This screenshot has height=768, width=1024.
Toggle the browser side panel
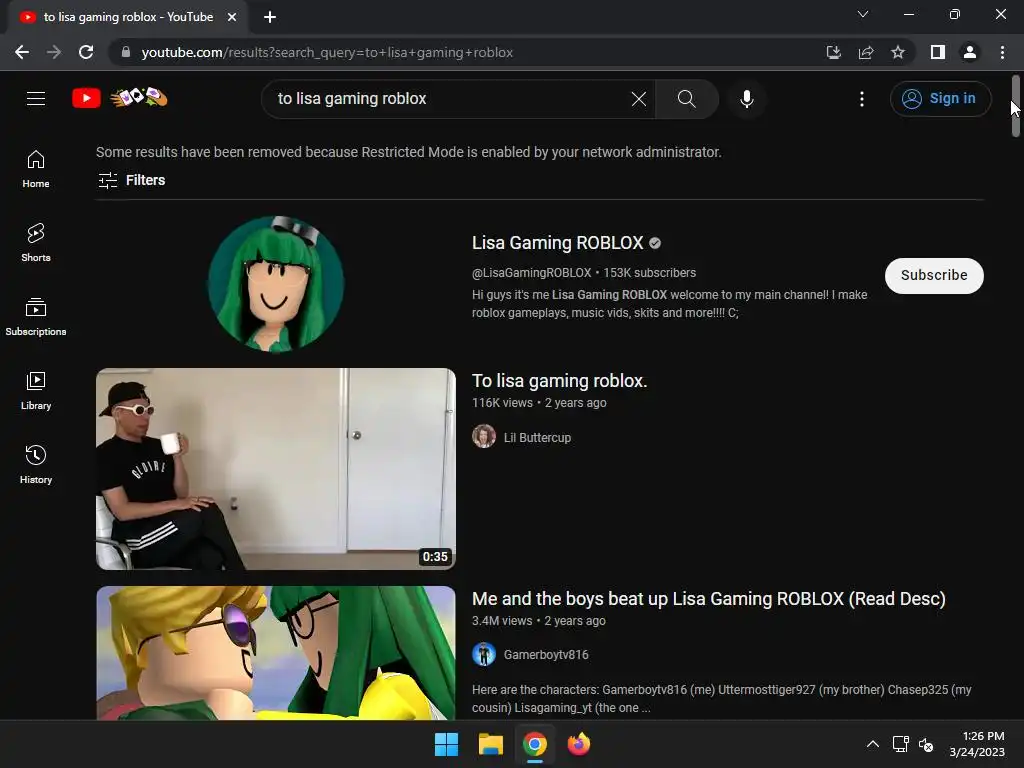click(938, 52)
